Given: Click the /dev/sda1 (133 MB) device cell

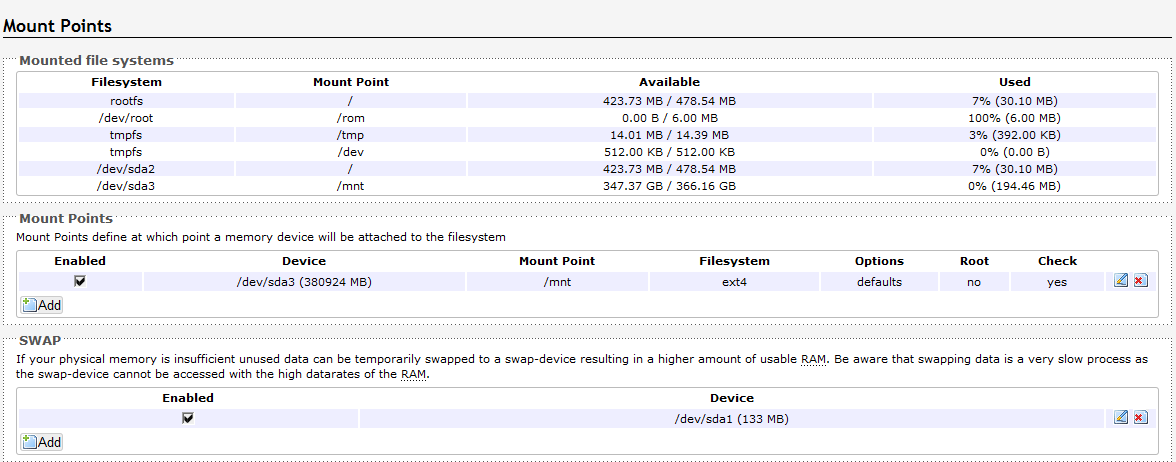Looking at the screenshot, I should 731,418.
